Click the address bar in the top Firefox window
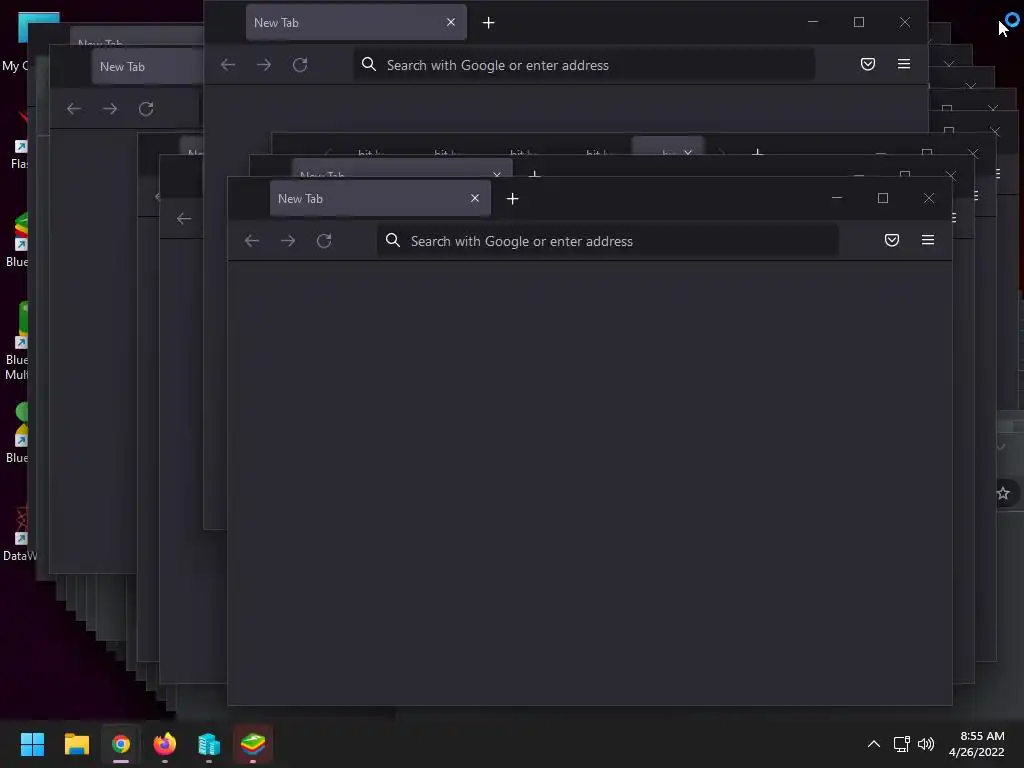Image resolution: width=1024 pixels, height=768 pixels. [584, 65]
